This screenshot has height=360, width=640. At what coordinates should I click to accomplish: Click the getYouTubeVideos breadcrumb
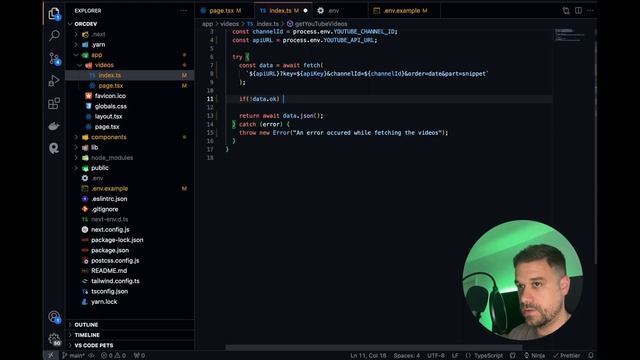(317, 24)
